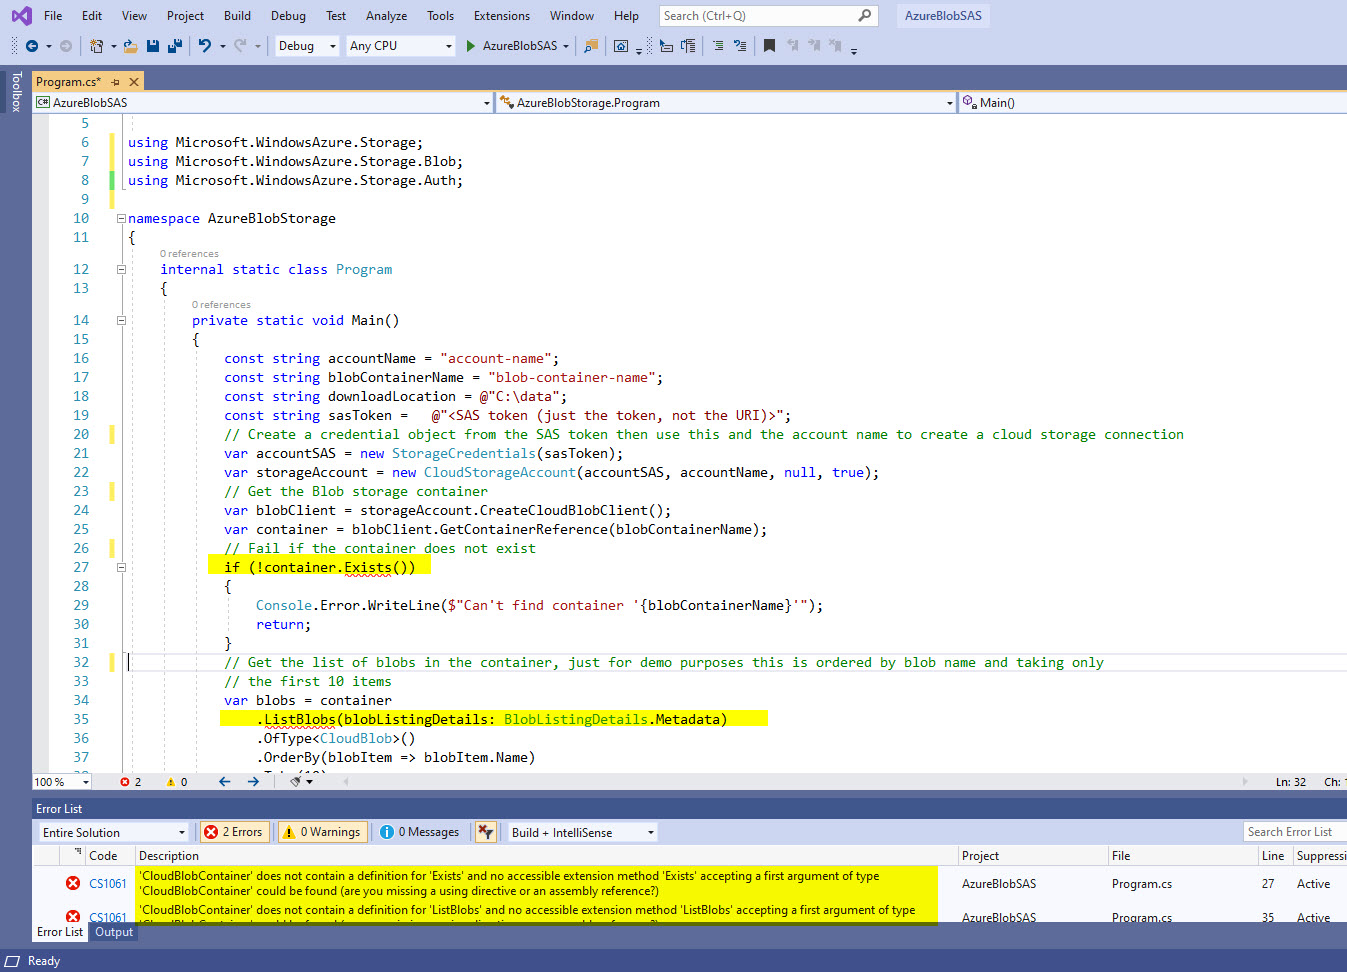The height and width of the screenshot is (972, 1347).
Task: Sort errors by the File column header
Action: pos(1121,856)
